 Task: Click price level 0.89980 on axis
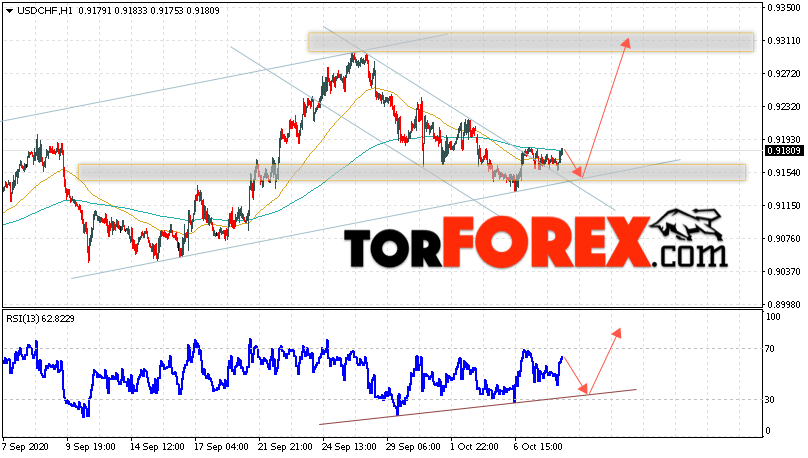pos(784,304)
